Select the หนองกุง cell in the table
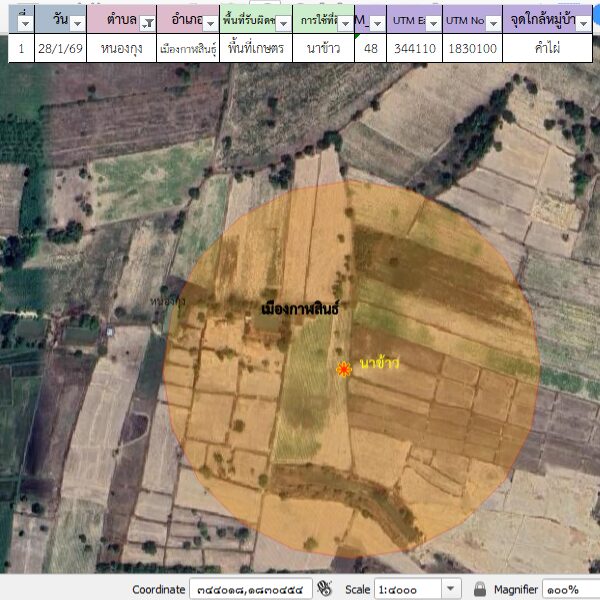The height and width of the screenshot is (600, 600). click(121, 48)
